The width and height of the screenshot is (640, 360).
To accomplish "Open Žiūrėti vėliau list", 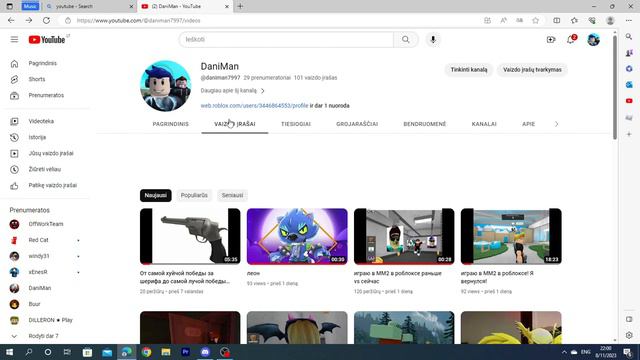I will pyautogui.click(x=44, y=169).
